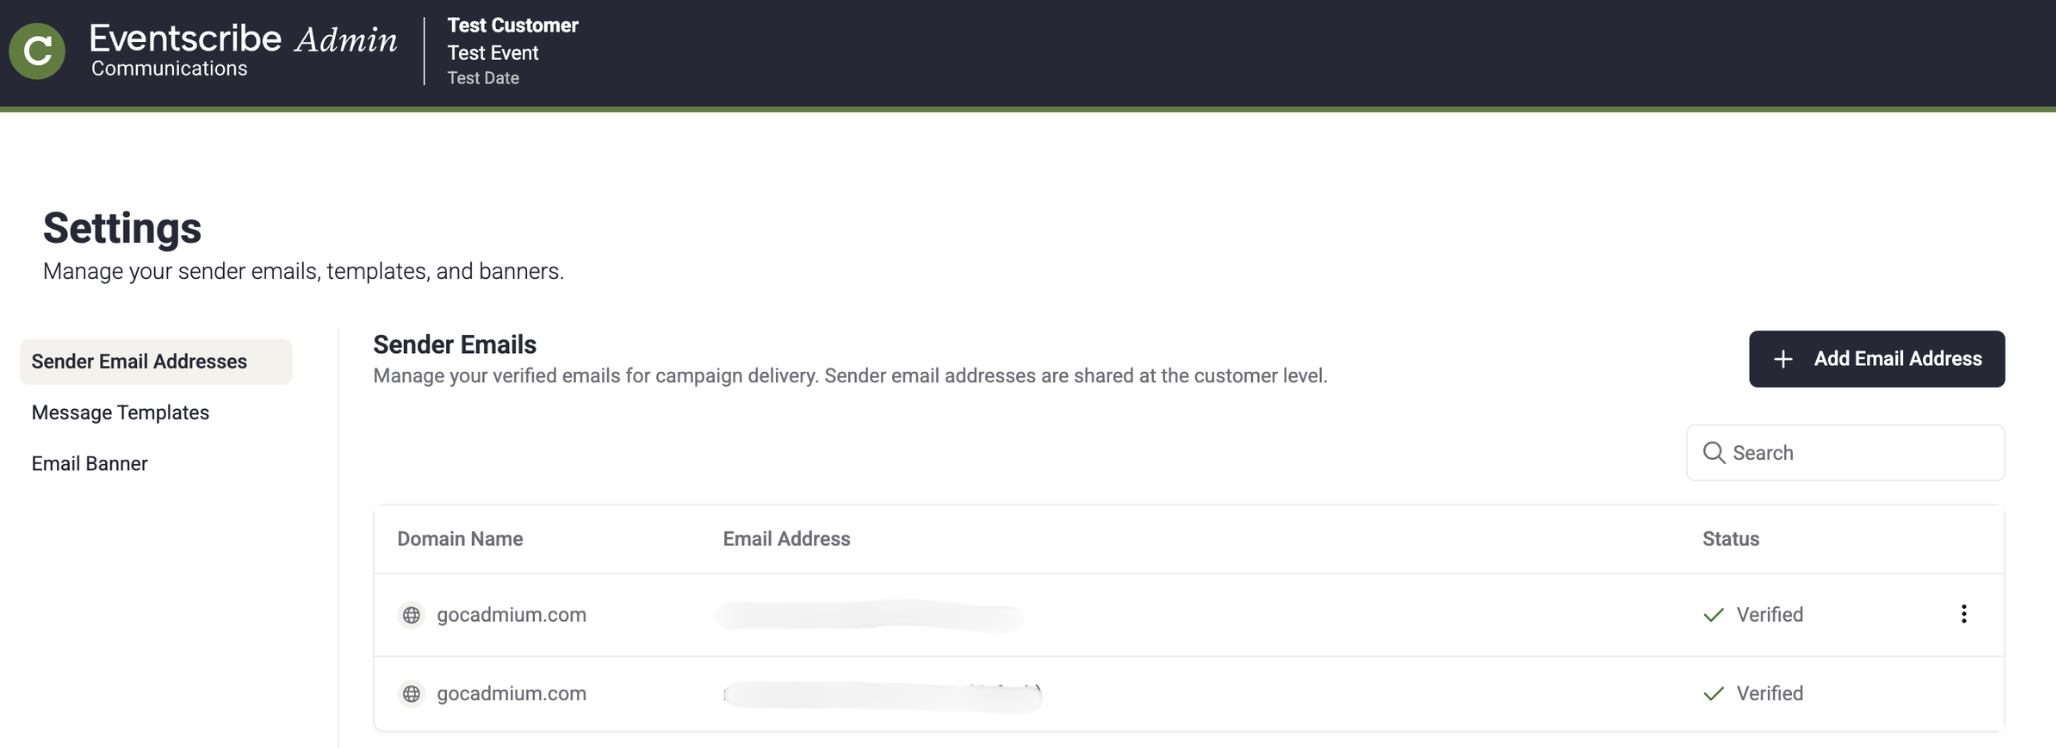This screenshot has height=748, width=2056.
Task: Click globe icon in first gocadmium.com row
Action: (411, 615)
